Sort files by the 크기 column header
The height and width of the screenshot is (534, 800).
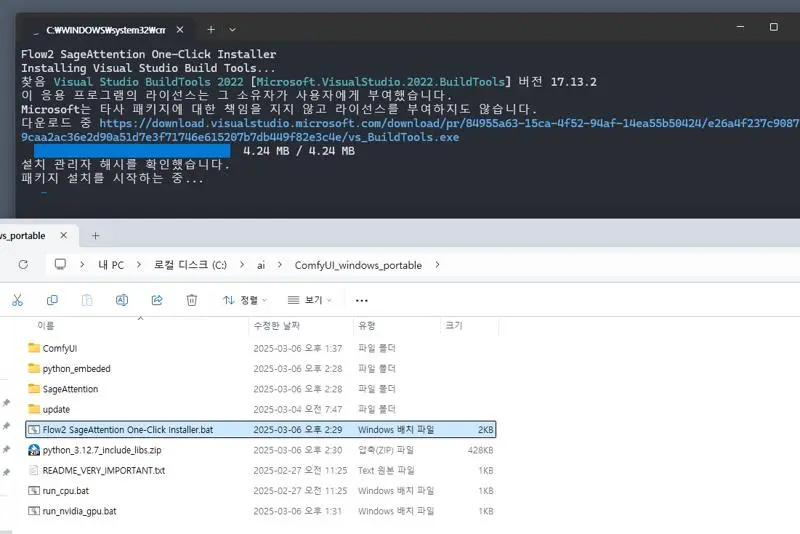pyautogui.click(x=454, y=325)
